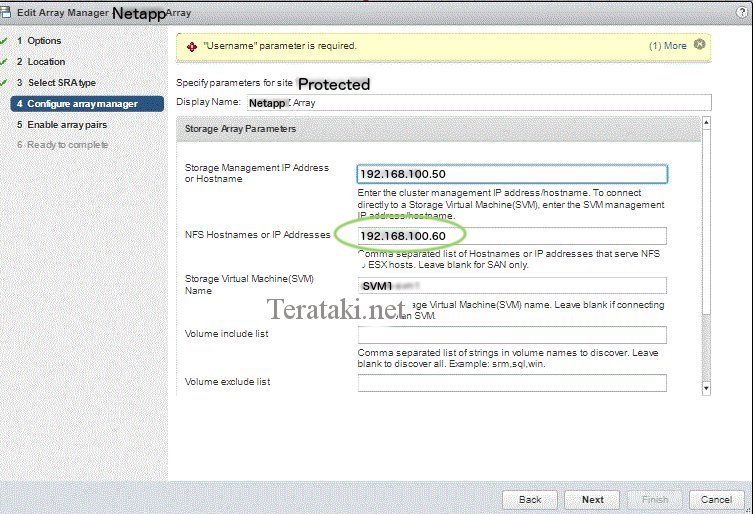Screen dimensions: 753x514
Task: Click the Cancel button
Action: pos(716,500)
